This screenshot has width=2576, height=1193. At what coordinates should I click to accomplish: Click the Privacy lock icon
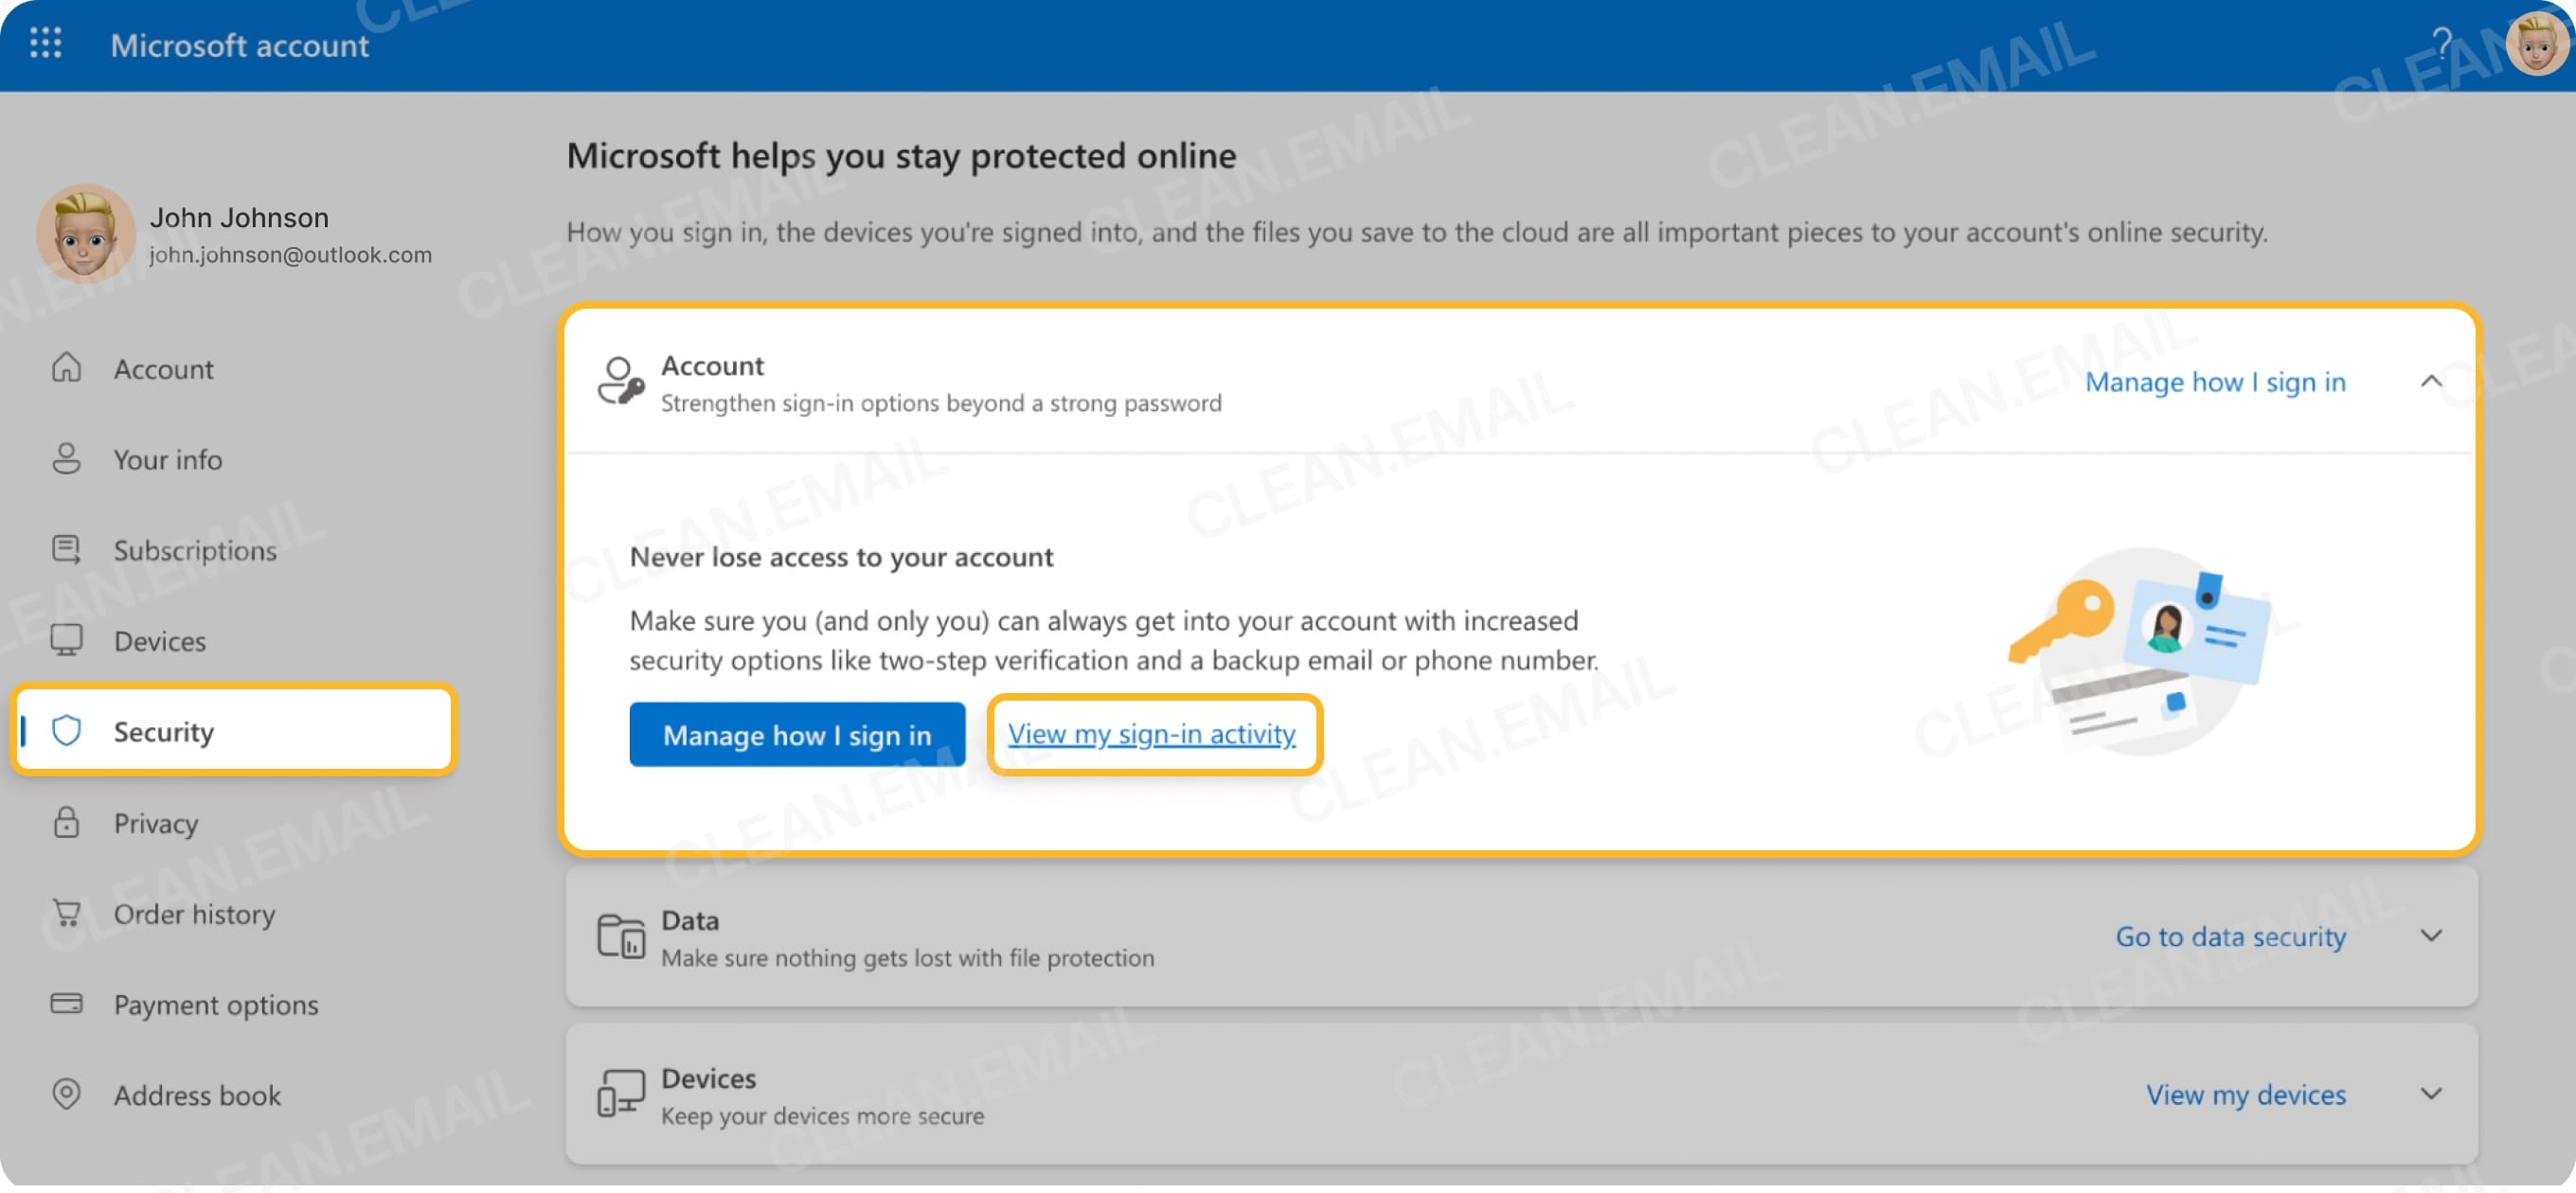(x=66, y=823)
